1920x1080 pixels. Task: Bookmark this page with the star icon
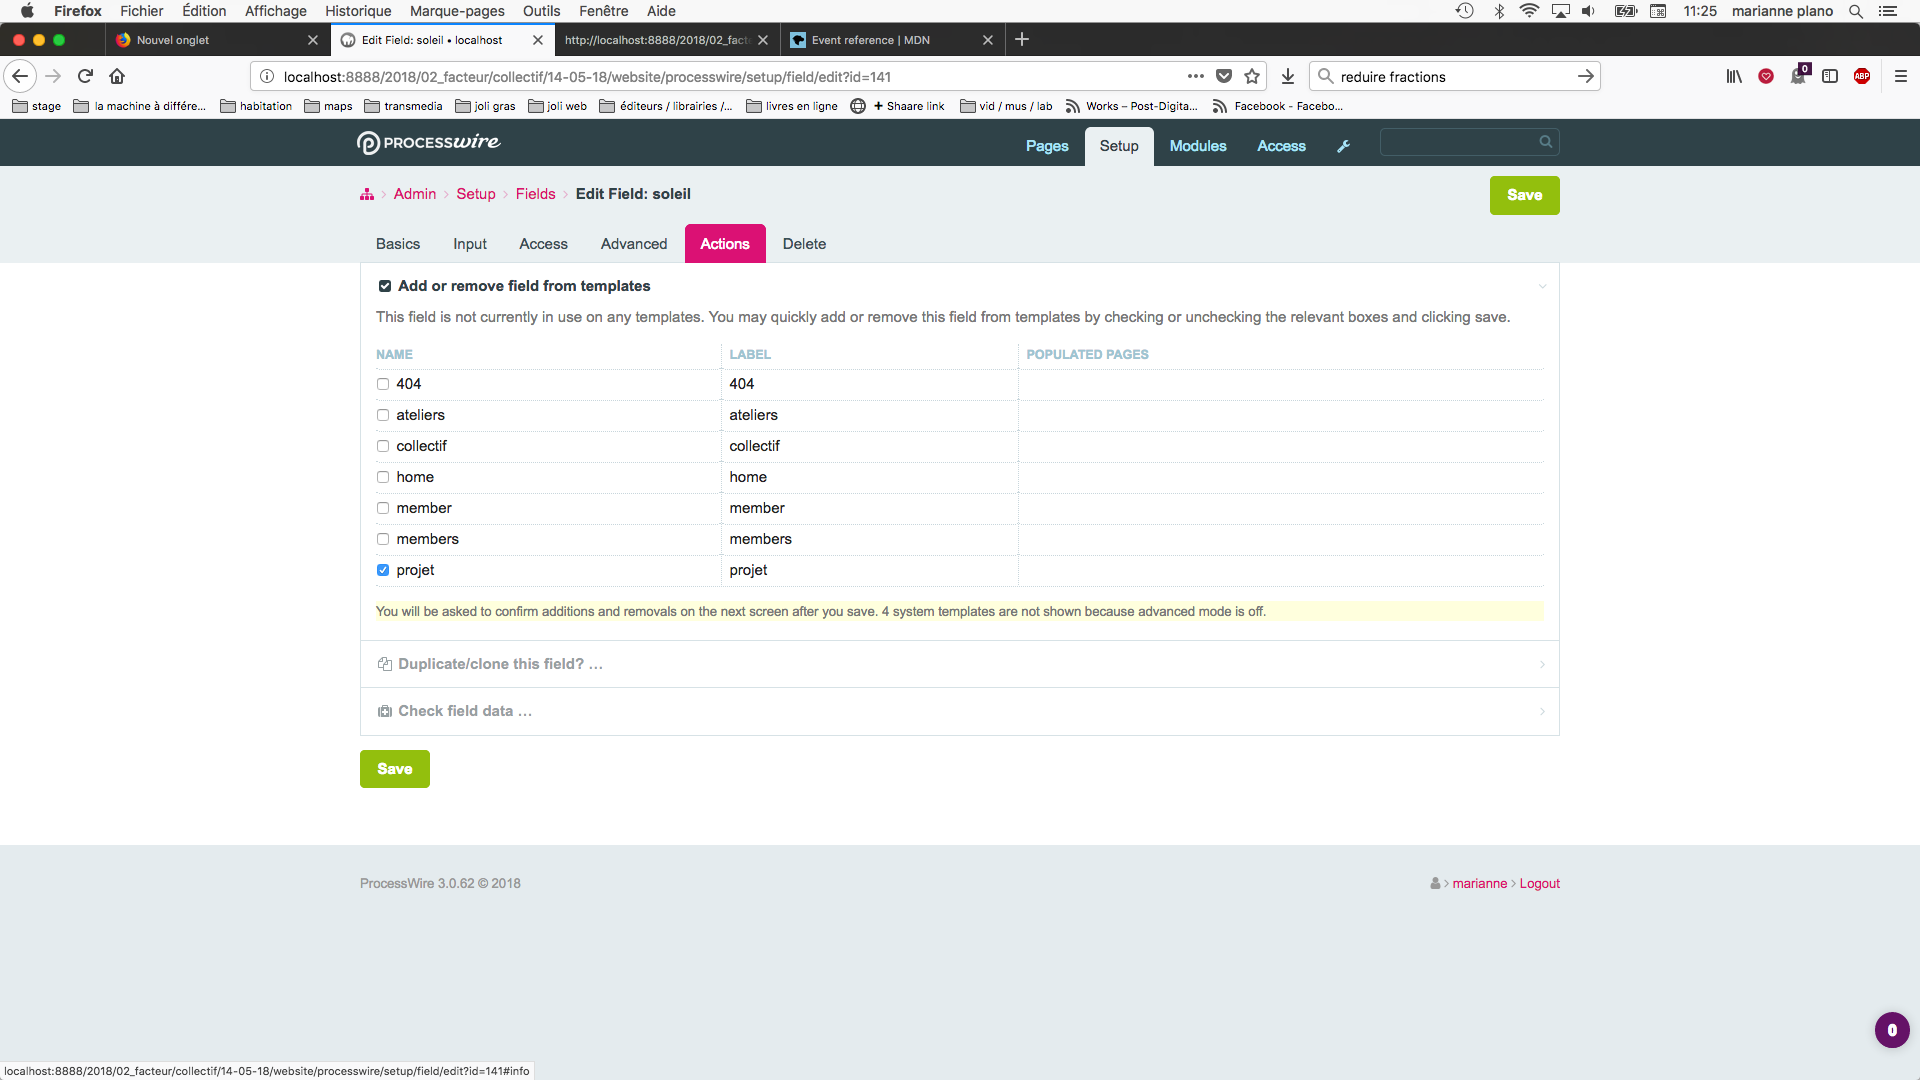(x=1251, y=76)
